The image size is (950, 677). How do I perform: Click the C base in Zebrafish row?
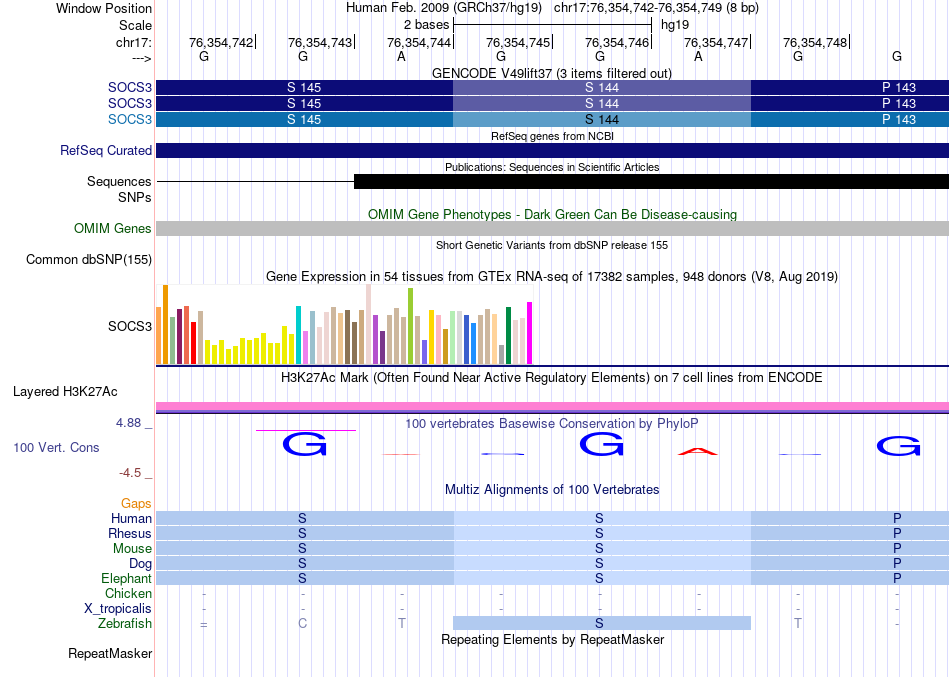pos(302,623)
